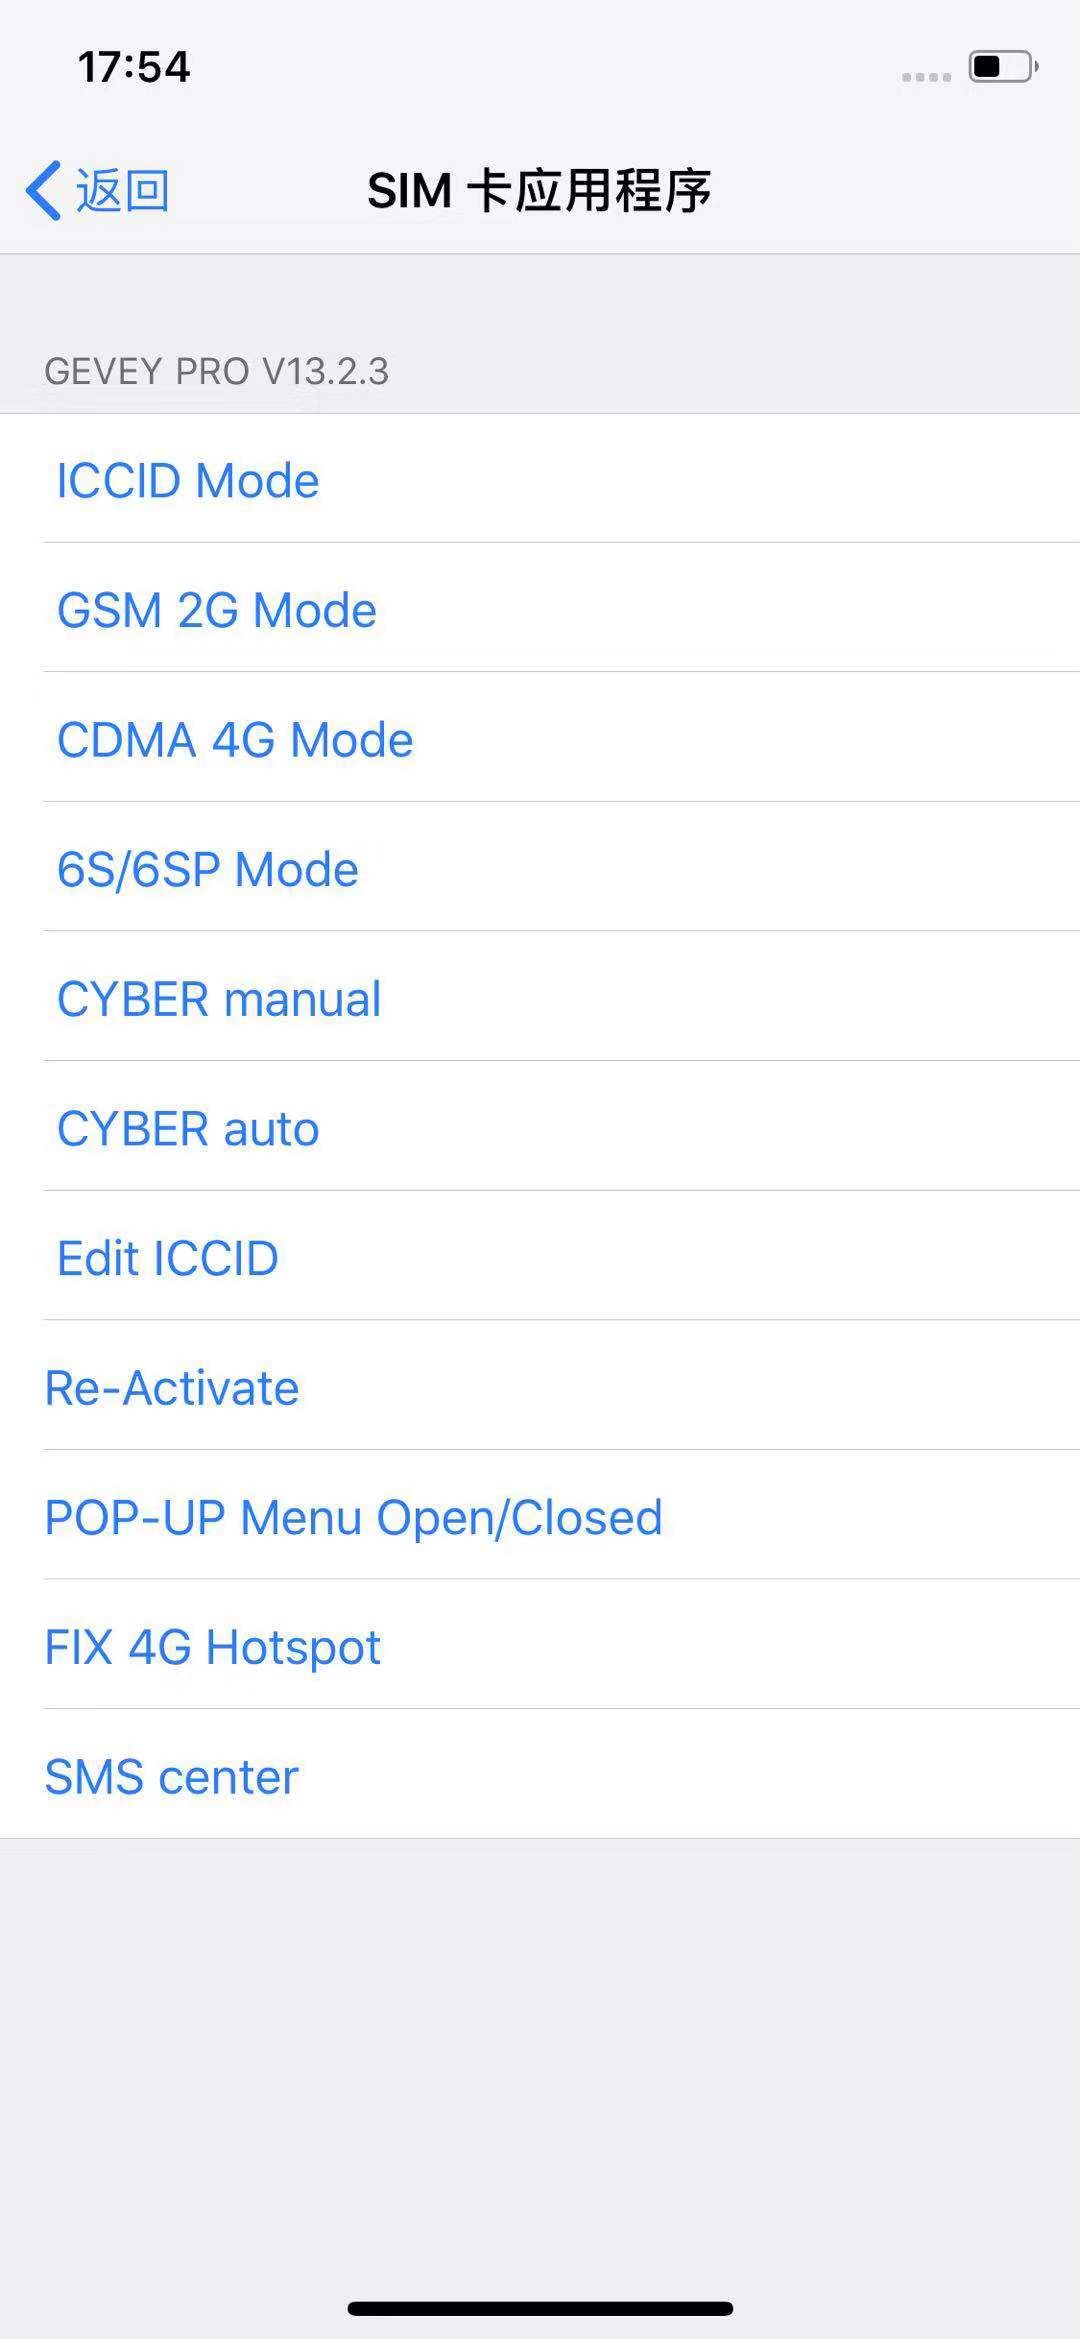This screenshot has height=2339, width=1080.
Task: Open the SMS center item
Action: click(x=172, y=1777)
